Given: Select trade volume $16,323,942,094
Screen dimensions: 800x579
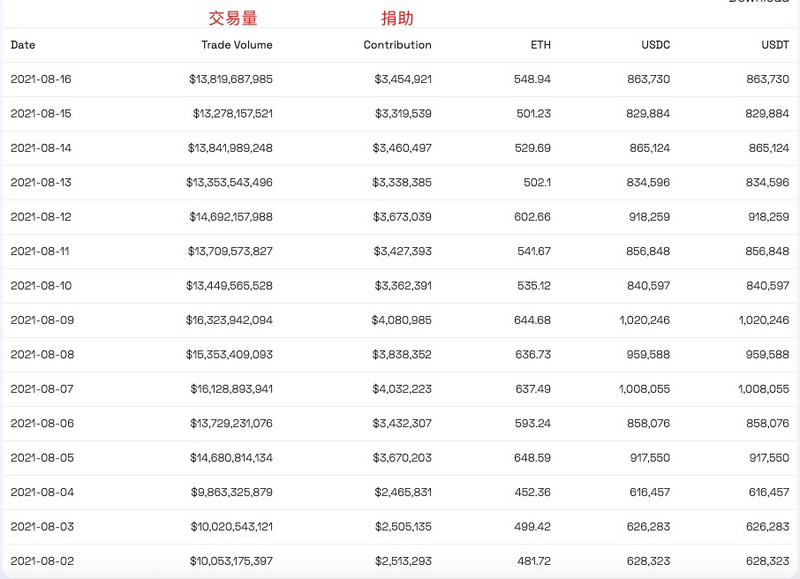Looking at the screenshot, I should 231,320.
